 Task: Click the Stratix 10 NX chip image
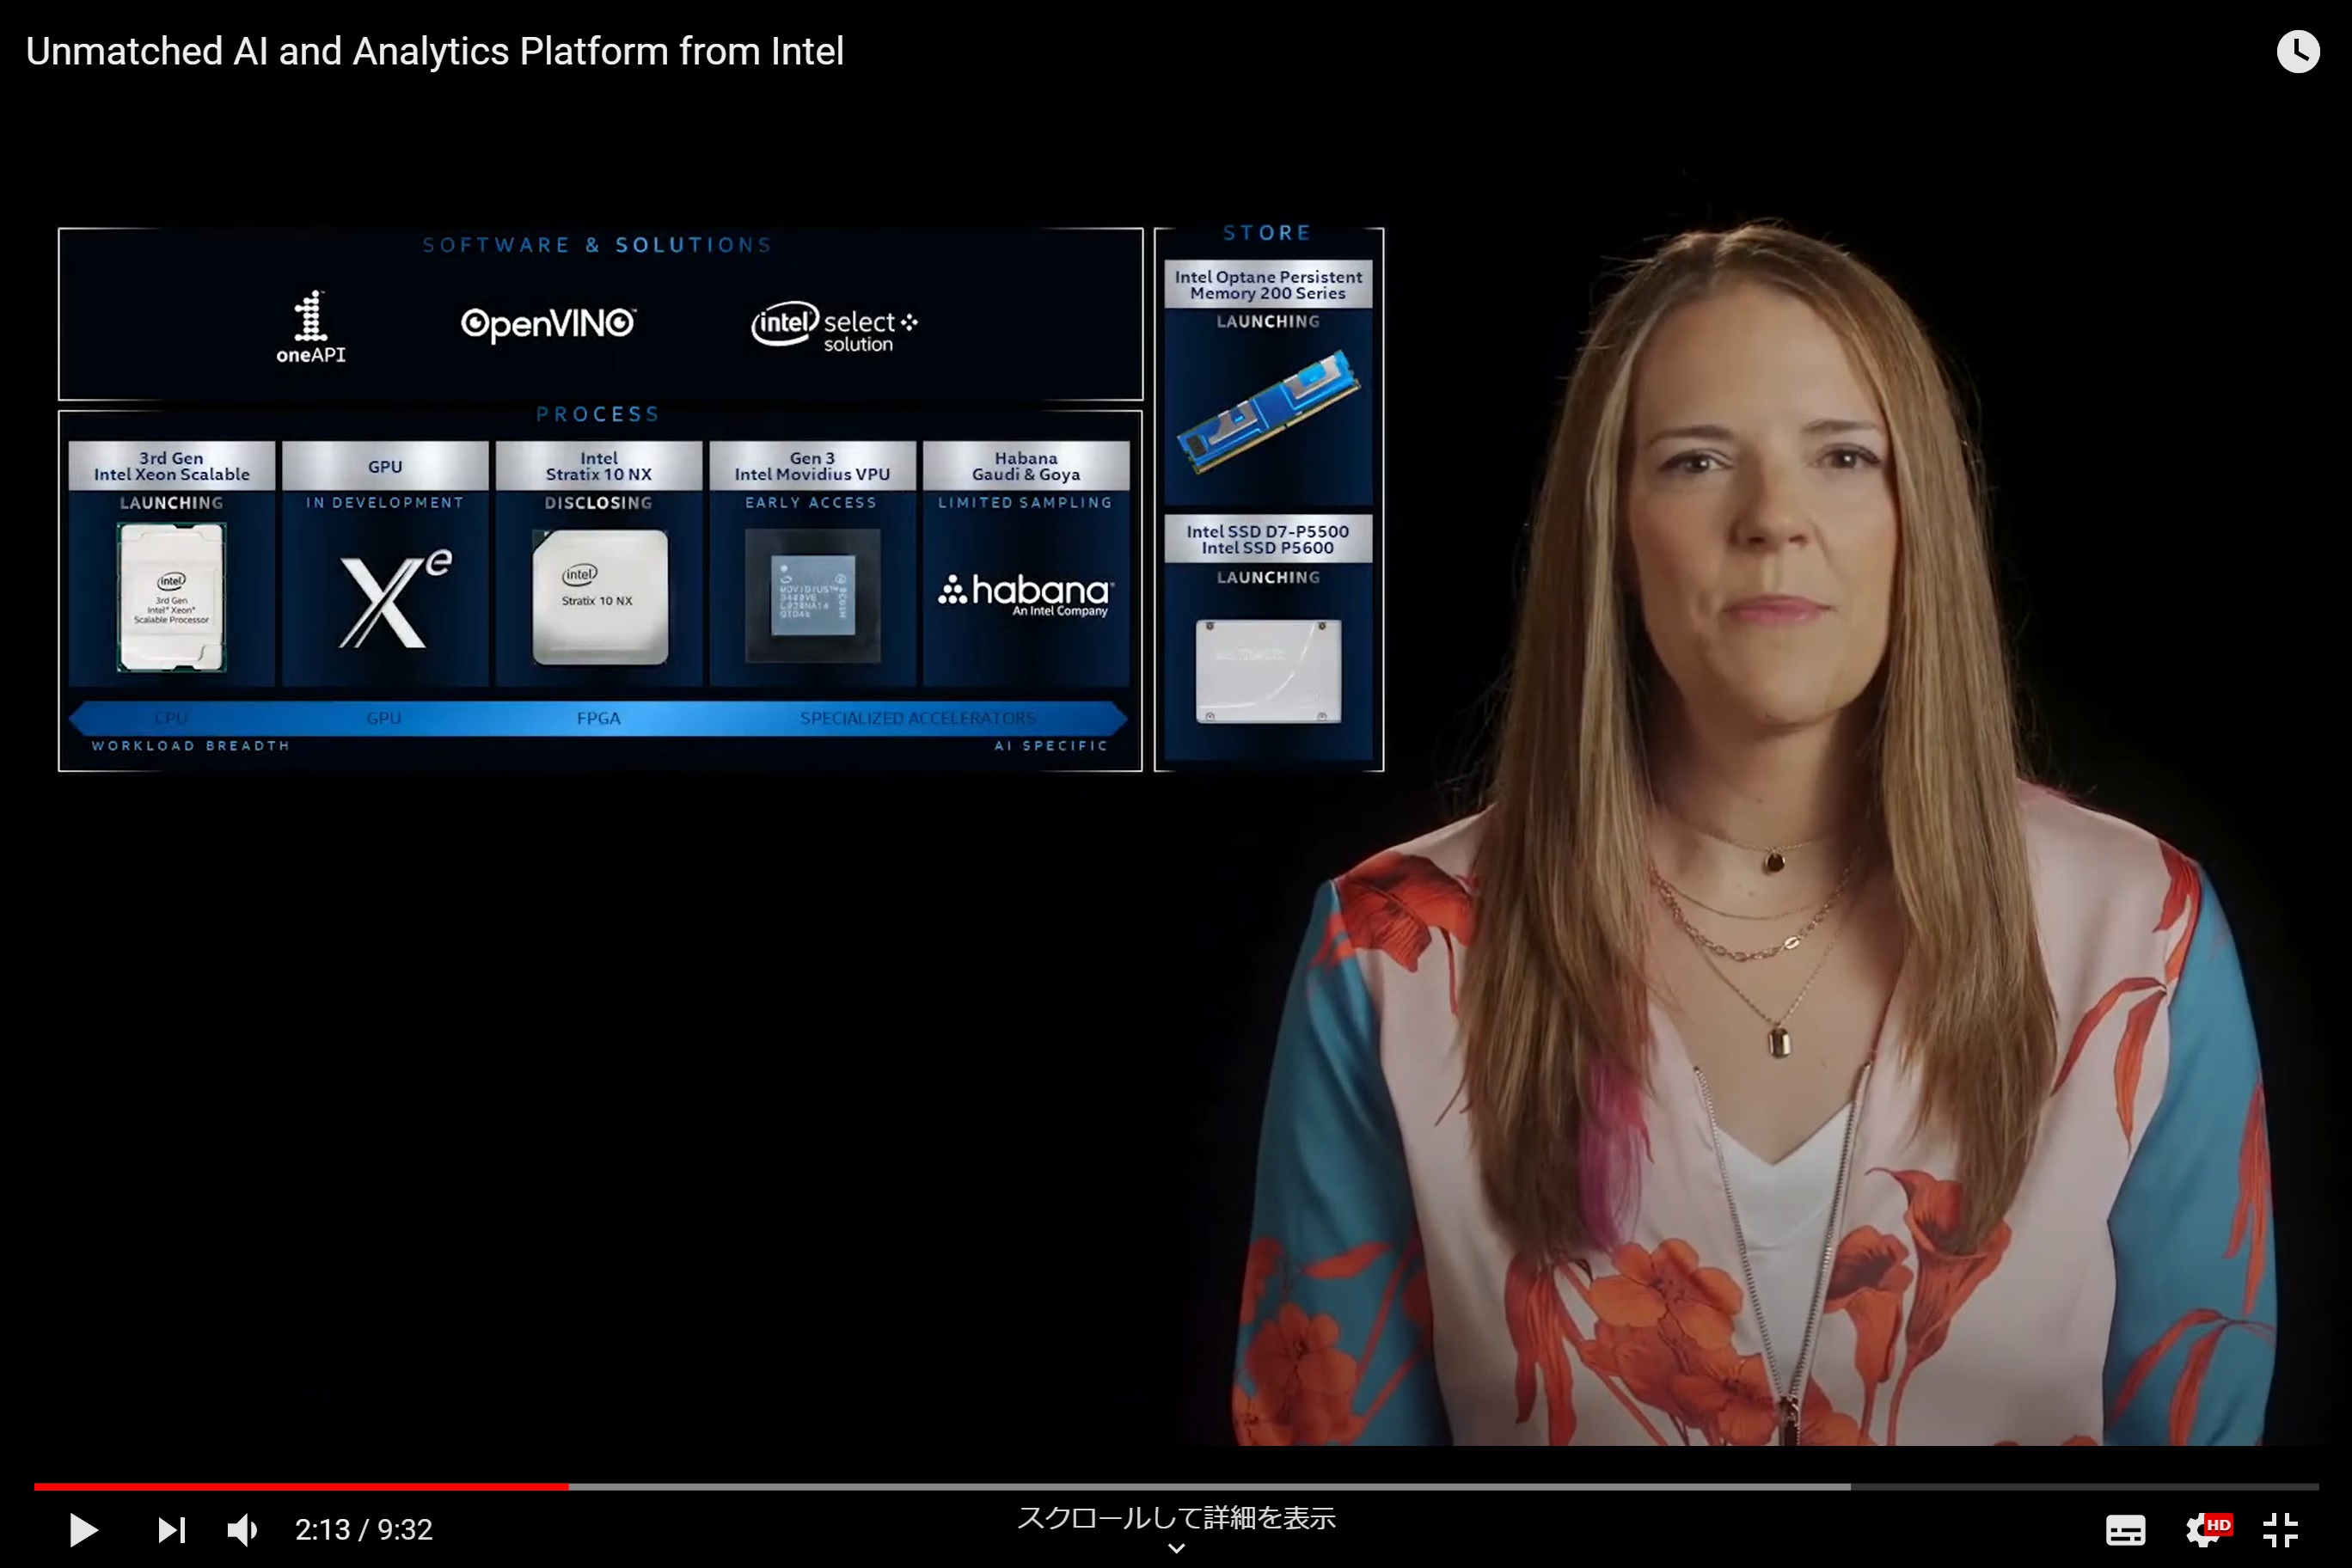click(599, 597)
